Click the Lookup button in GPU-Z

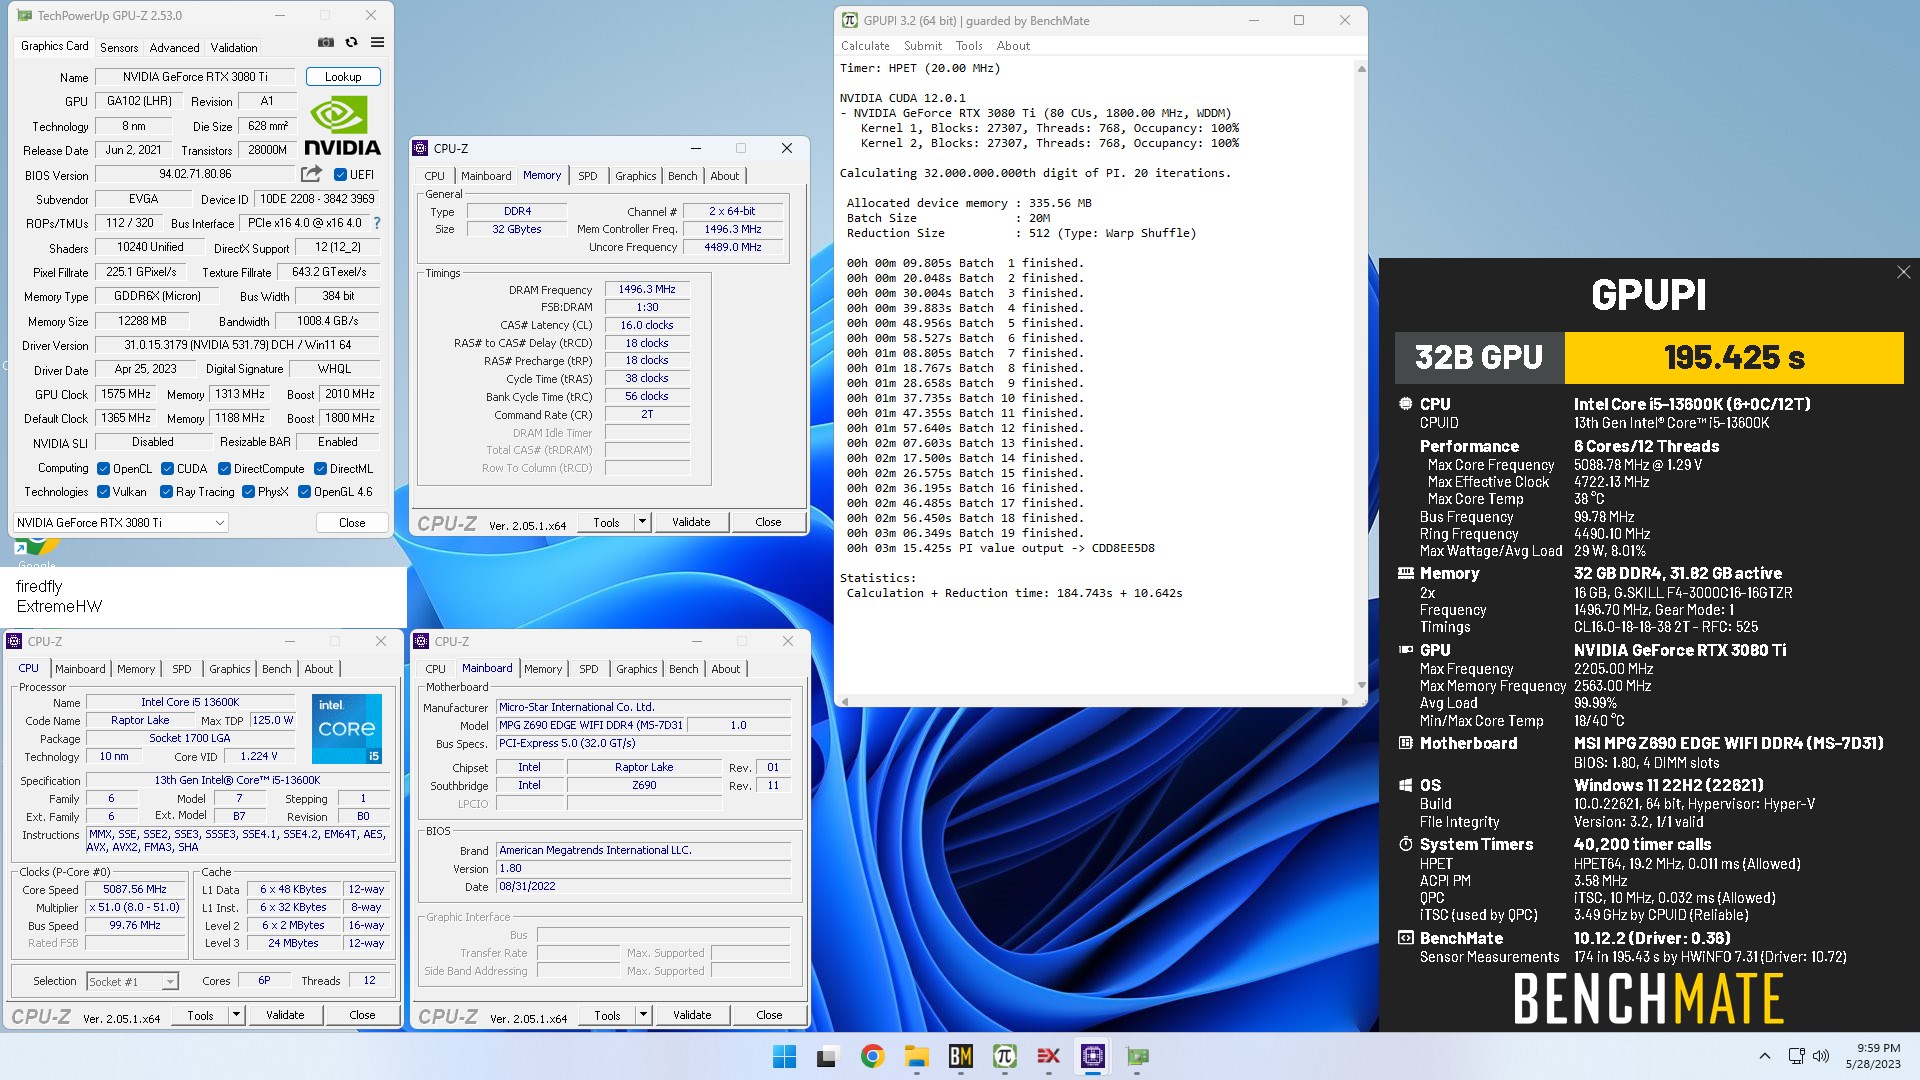pyautogui.click(x=343, y=77)
